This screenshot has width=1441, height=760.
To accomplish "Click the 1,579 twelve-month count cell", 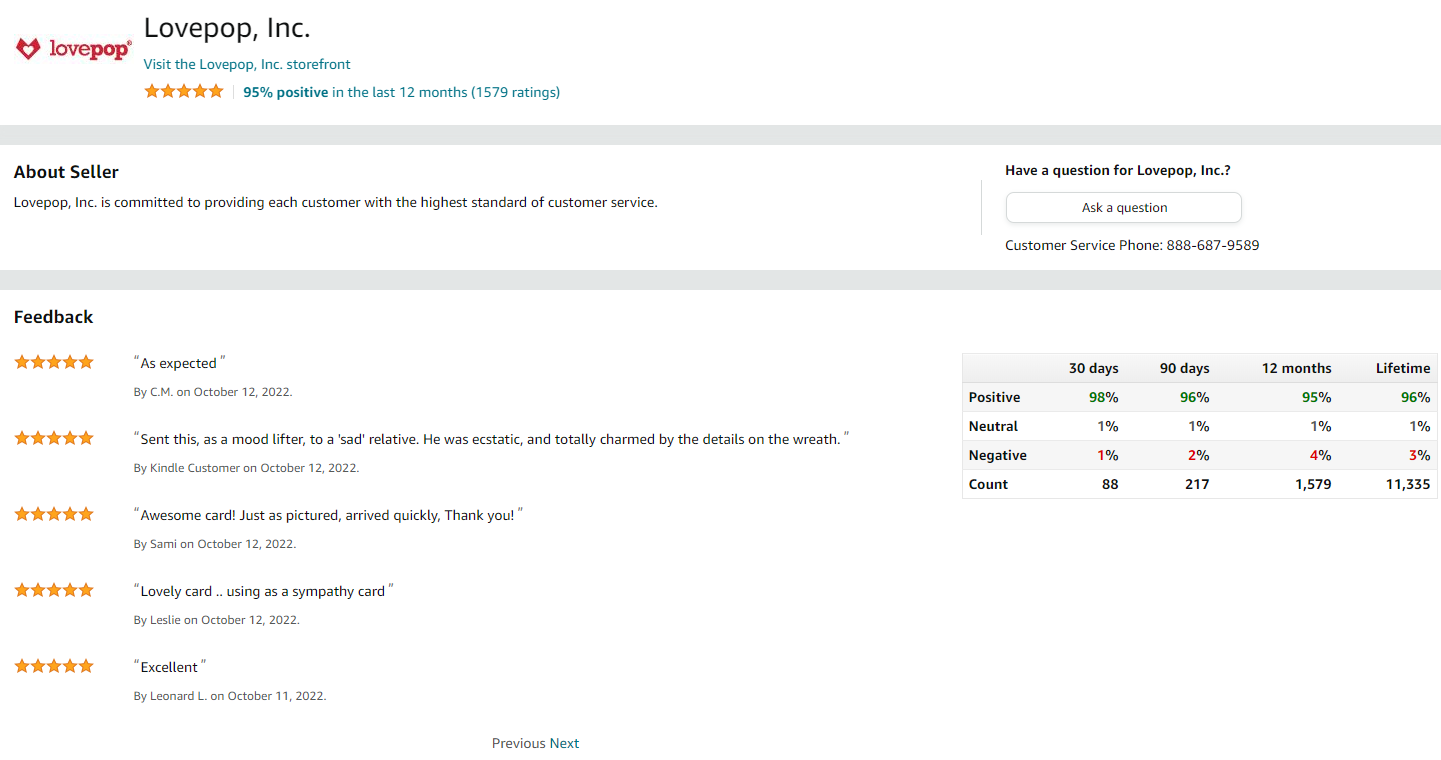I will coord(1312,484).
